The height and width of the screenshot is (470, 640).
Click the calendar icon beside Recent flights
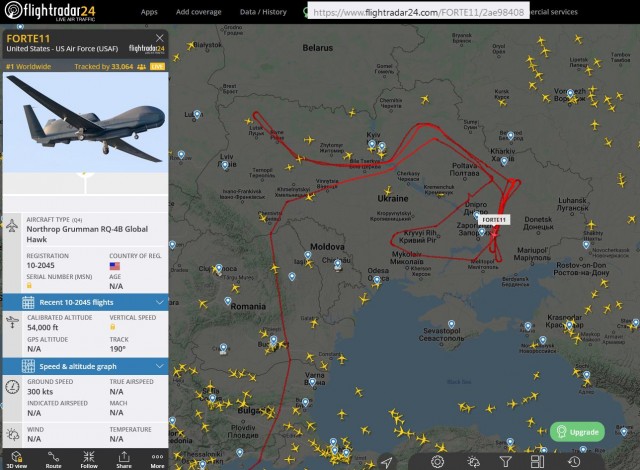(x=28, y=302)
